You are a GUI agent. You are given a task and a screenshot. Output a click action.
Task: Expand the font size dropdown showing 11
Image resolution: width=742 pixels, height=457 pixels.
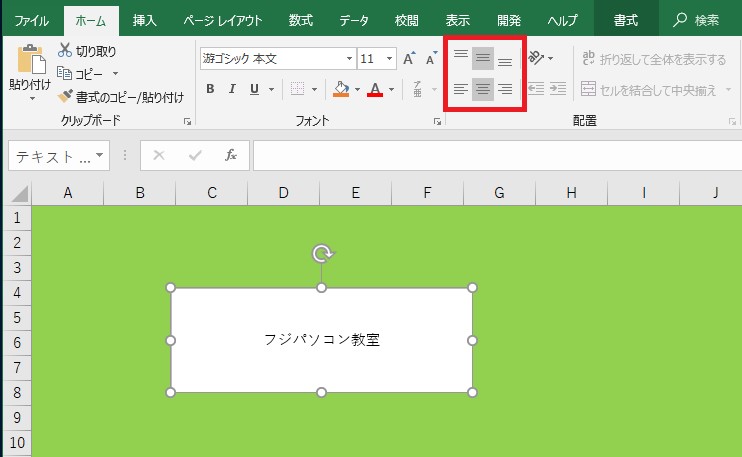tap(389, 59)
